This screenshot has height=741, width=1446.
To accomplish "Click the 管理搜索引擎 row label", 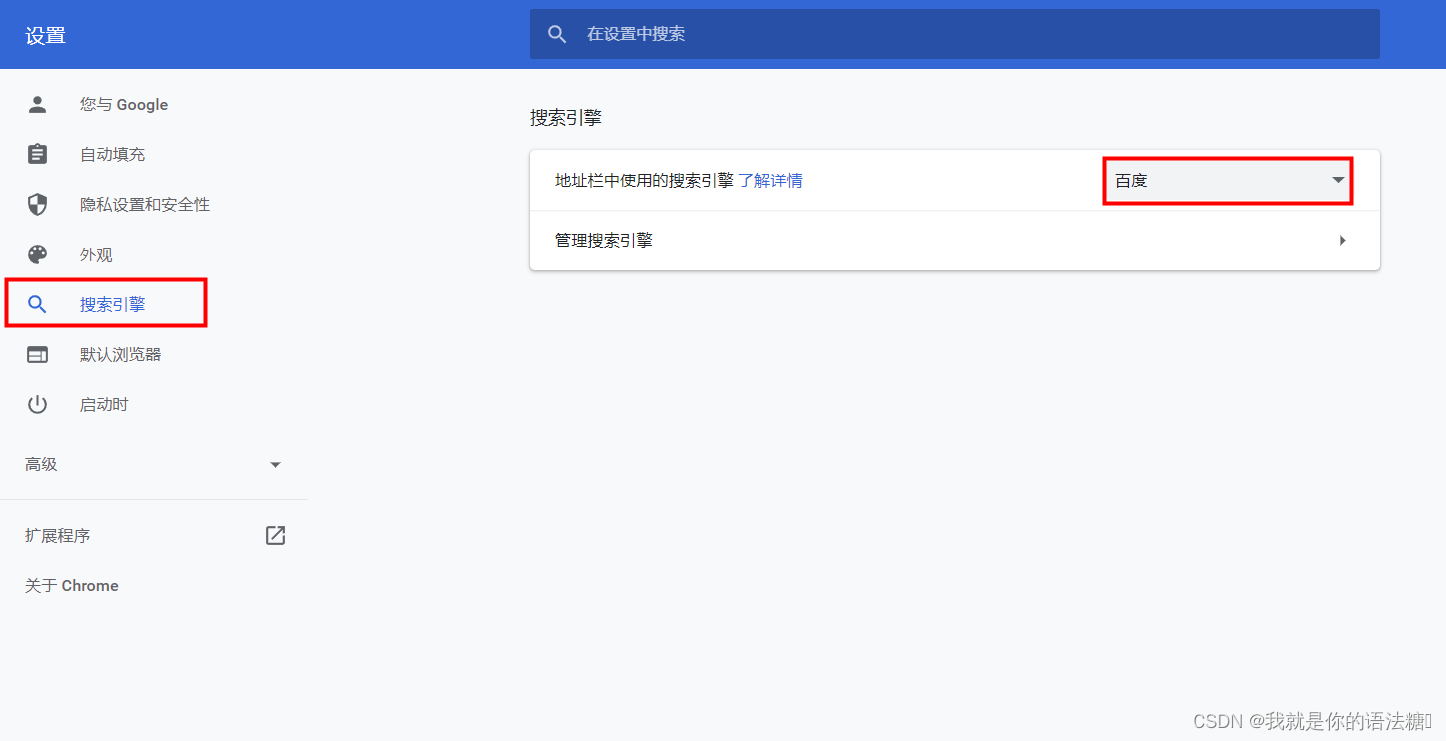I will pos(604,240).
